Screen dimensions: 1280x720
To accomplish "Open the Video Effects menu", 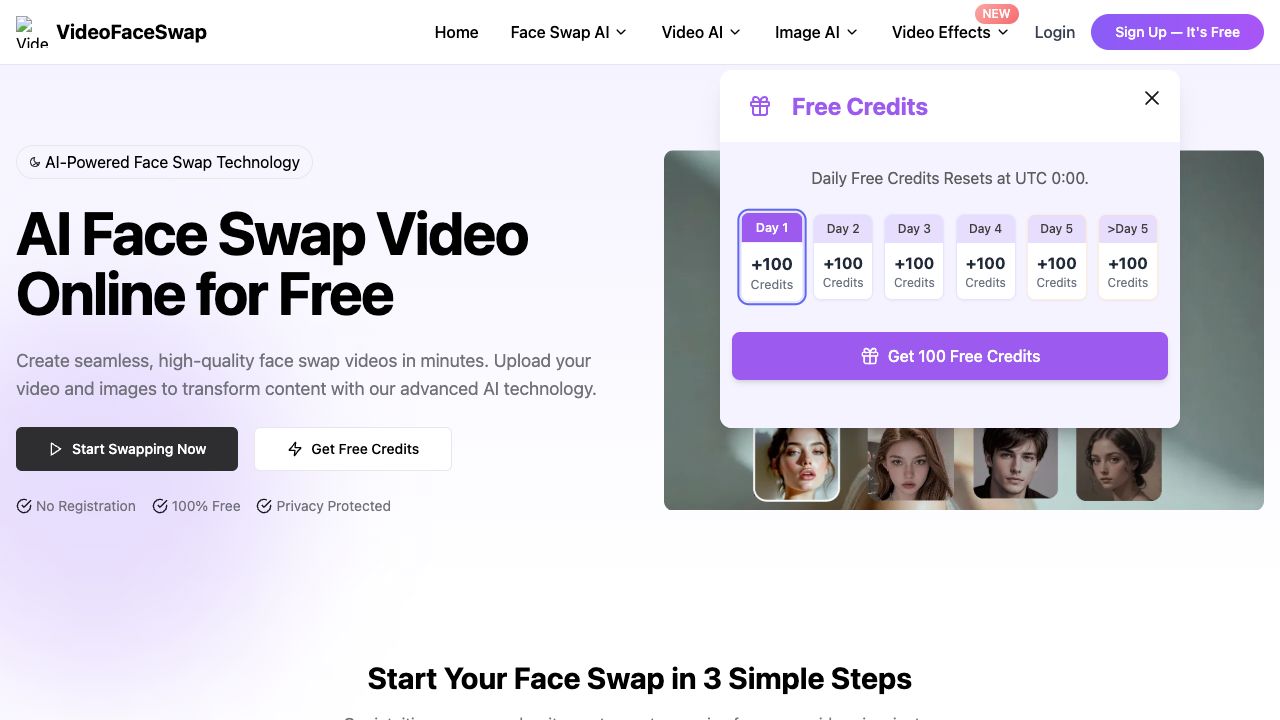I will tap(950, 32).
